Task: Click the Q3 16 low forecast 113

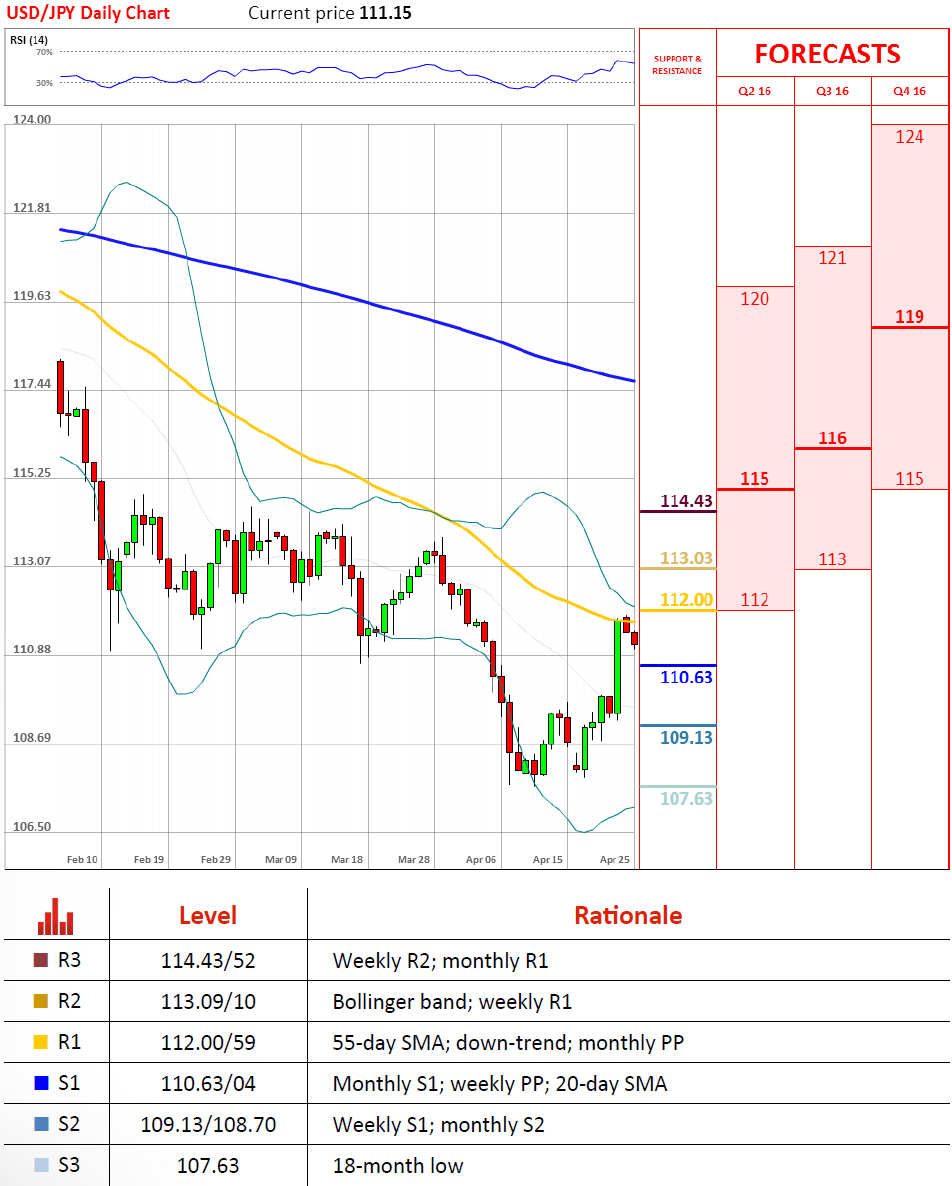Action: point(833,559)
